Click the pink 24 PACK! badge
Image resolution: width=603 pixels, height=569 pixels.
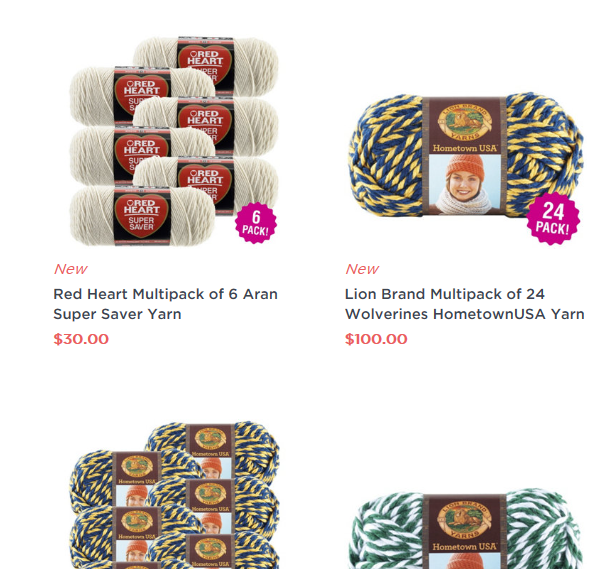tap(553, 219)
